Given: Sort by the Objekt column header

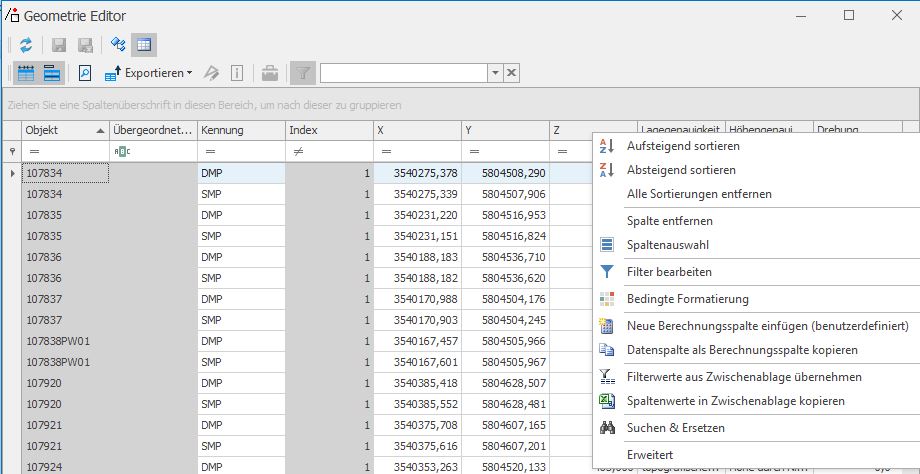Looking at the screenshot, I should click(x=60, y=130).
